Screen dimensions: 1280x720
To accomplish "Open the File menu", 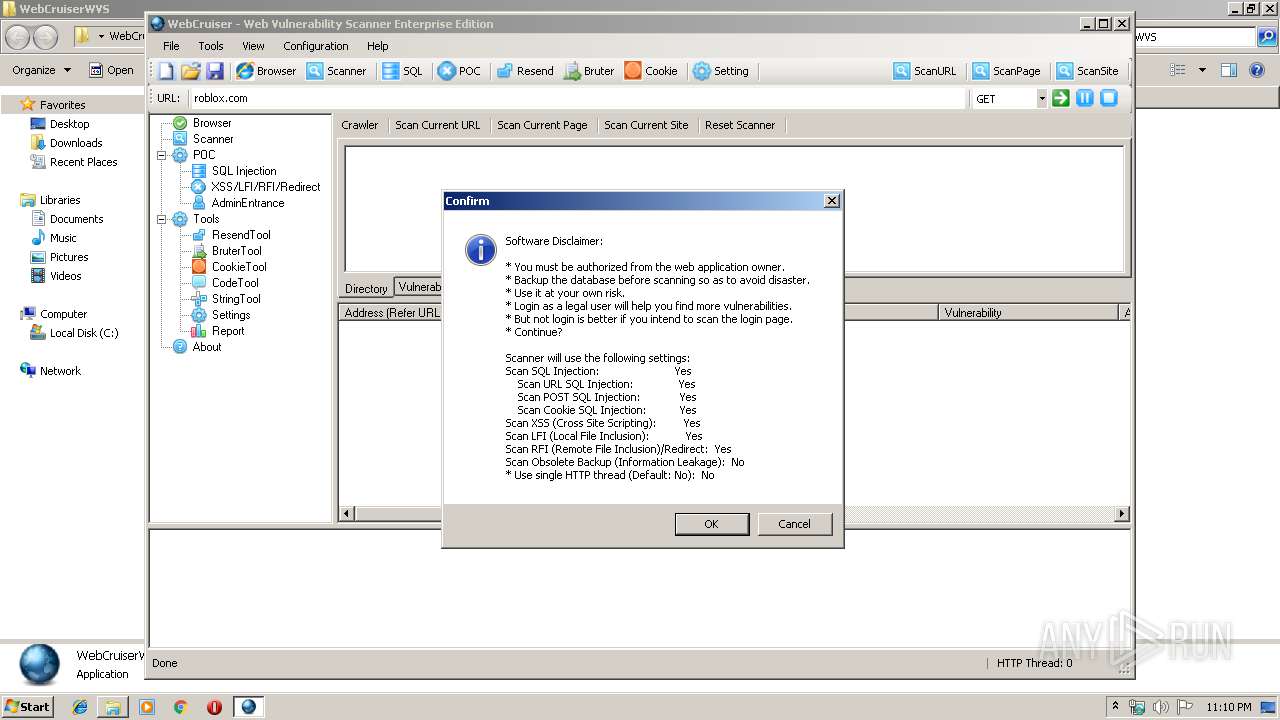I will [171, 46].
